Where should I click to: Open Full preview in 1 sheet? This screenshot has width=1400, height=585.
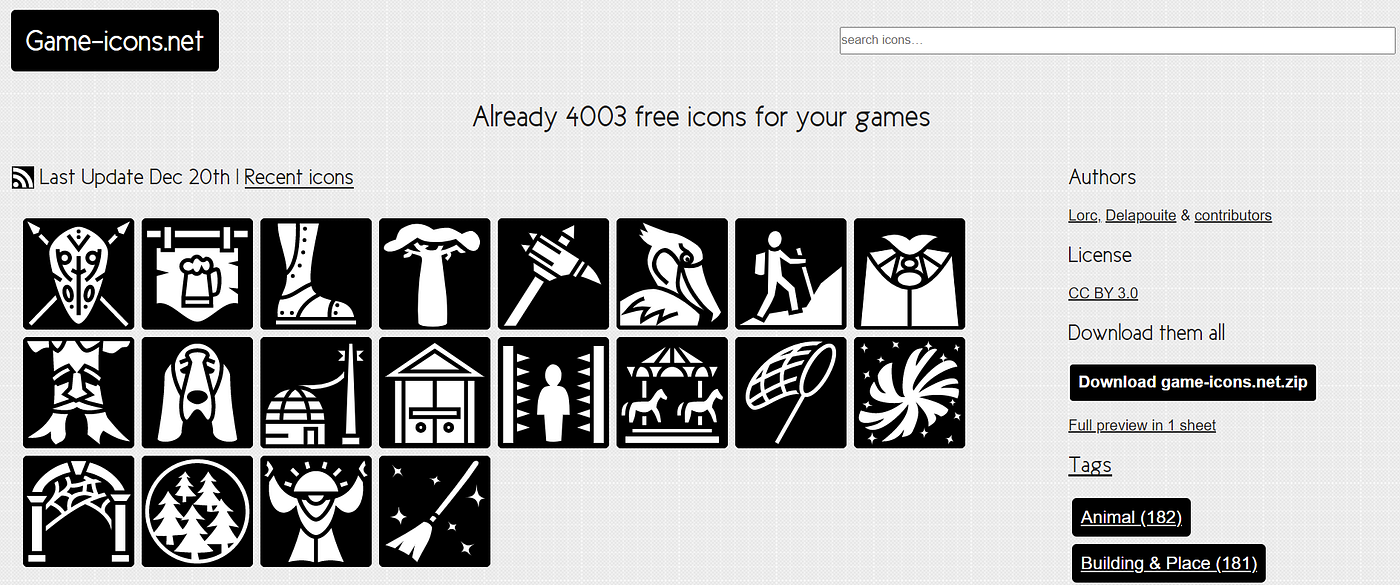(x=1142, y=425)
